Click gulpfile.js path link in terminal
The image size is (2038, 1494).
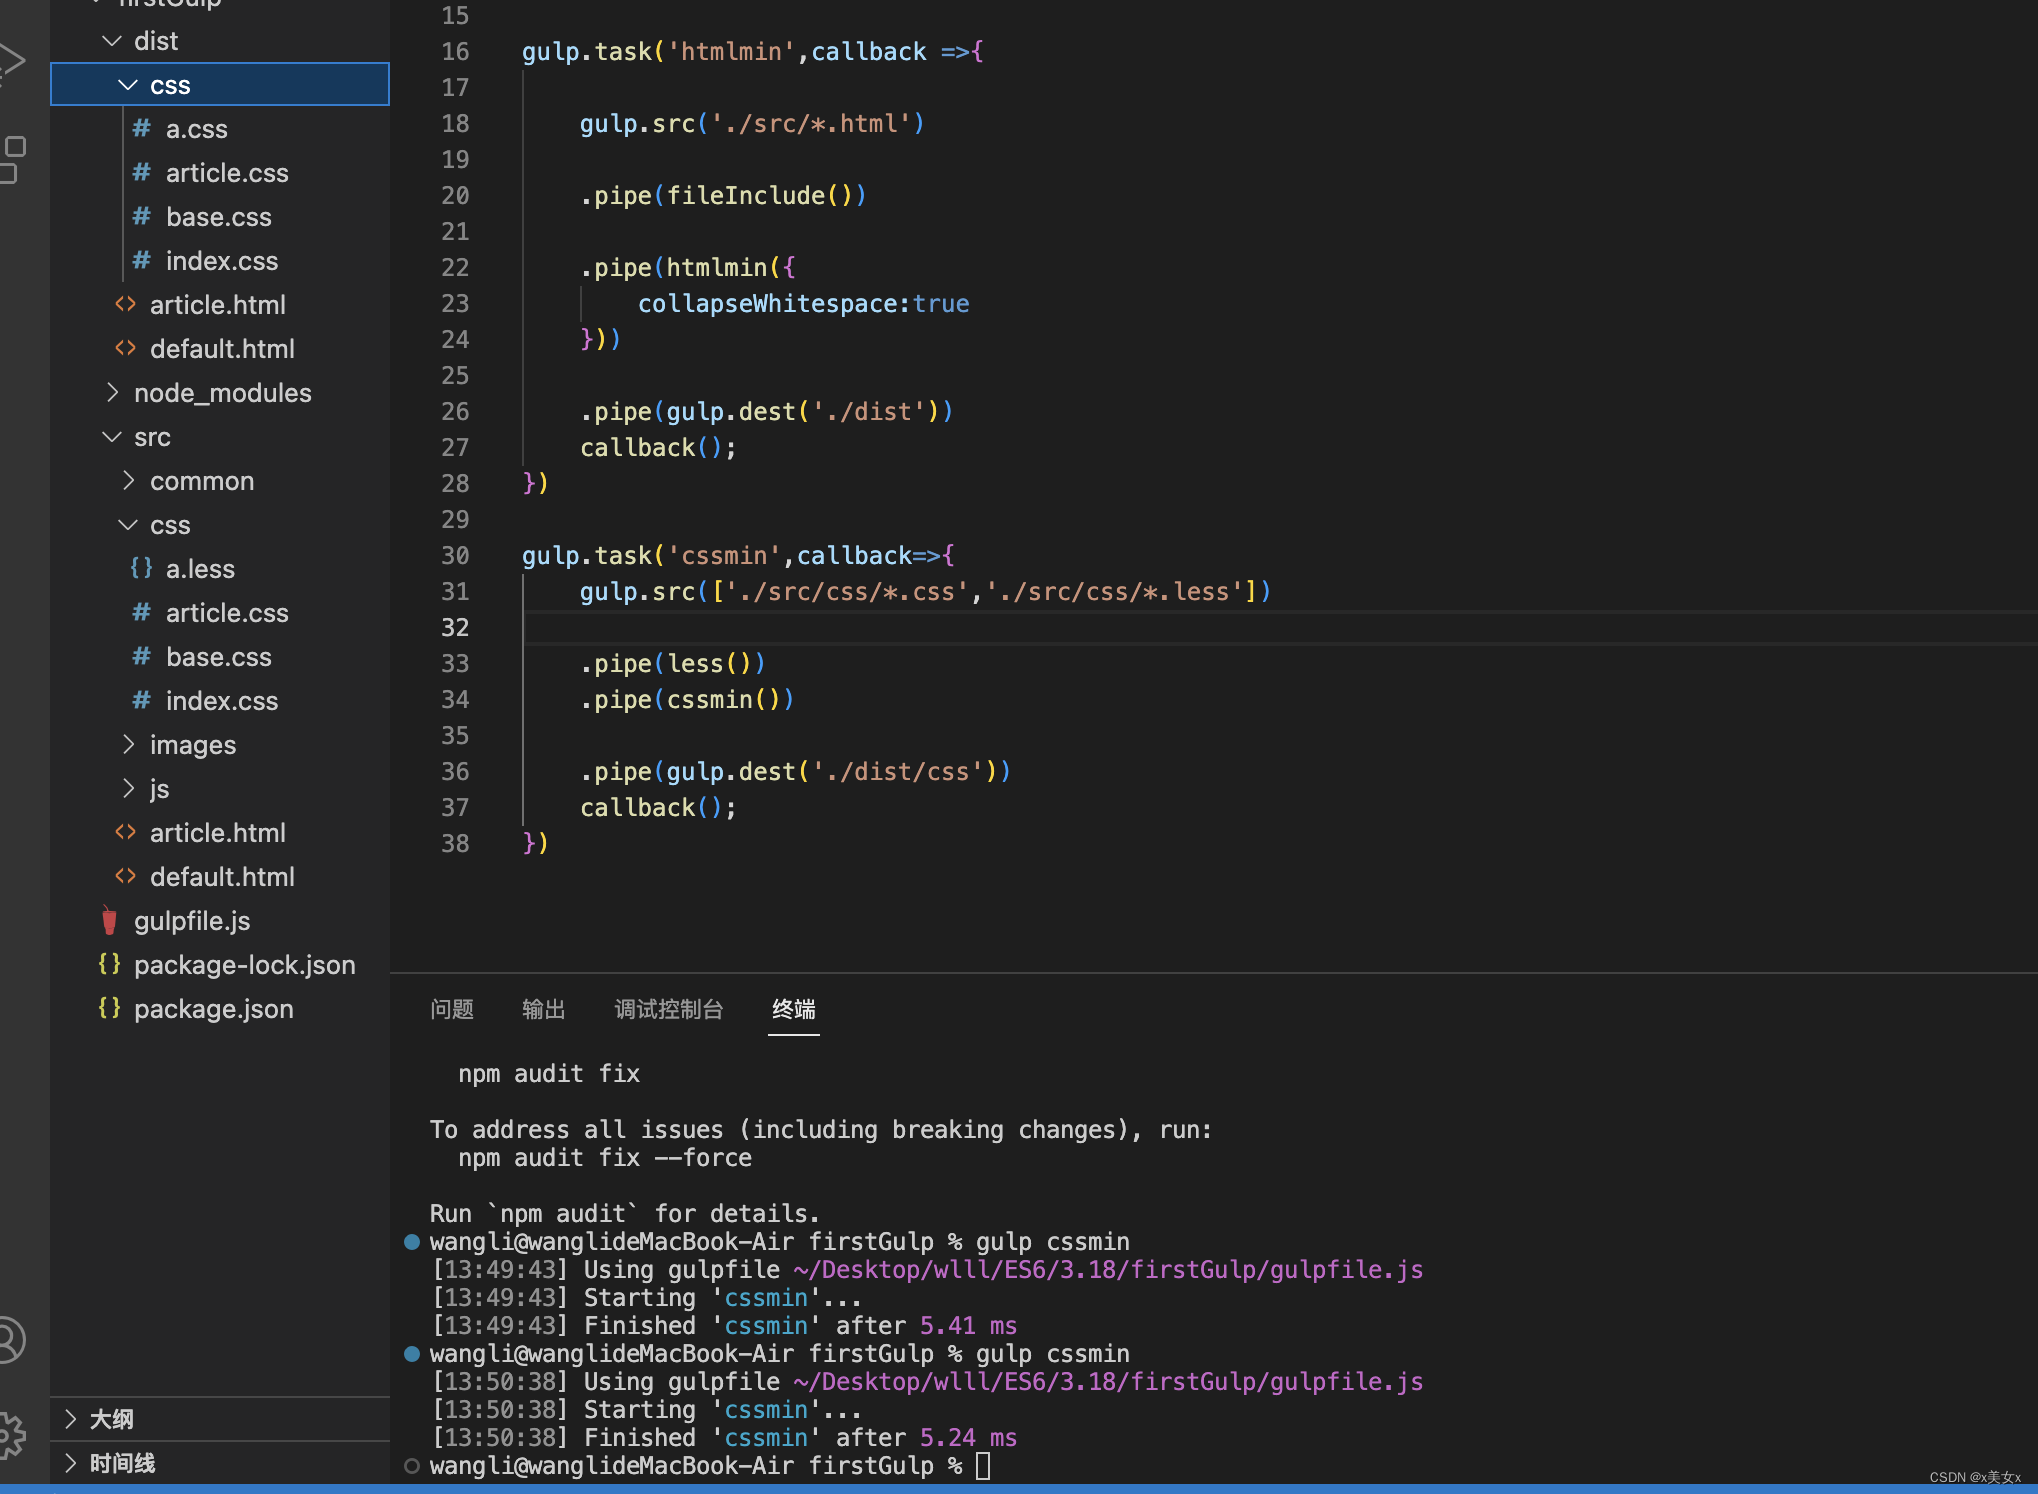click(x=1107, y=1381)
